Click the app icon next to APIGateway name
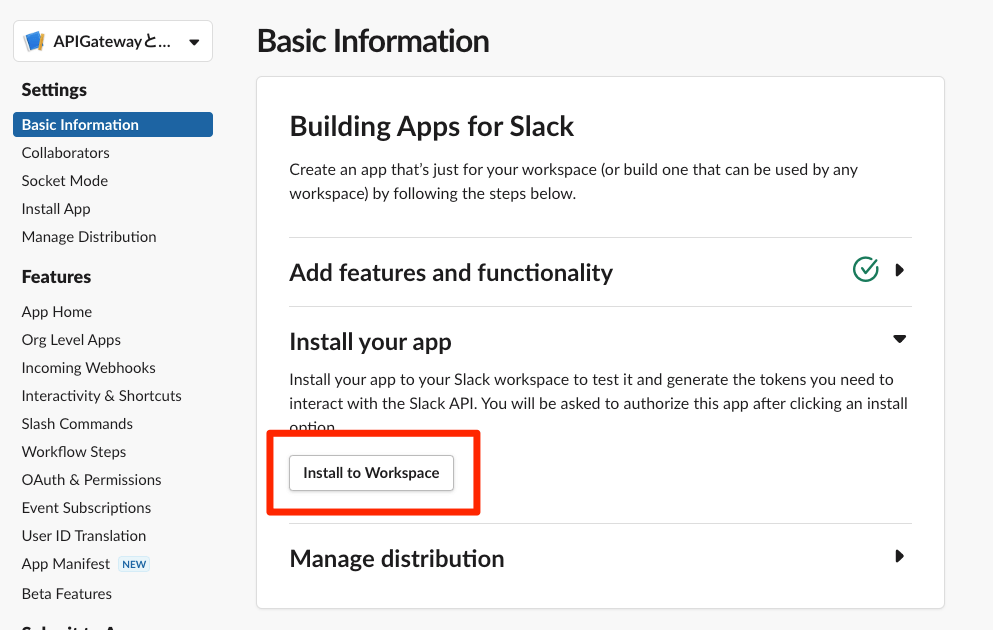 pos(35,42)
